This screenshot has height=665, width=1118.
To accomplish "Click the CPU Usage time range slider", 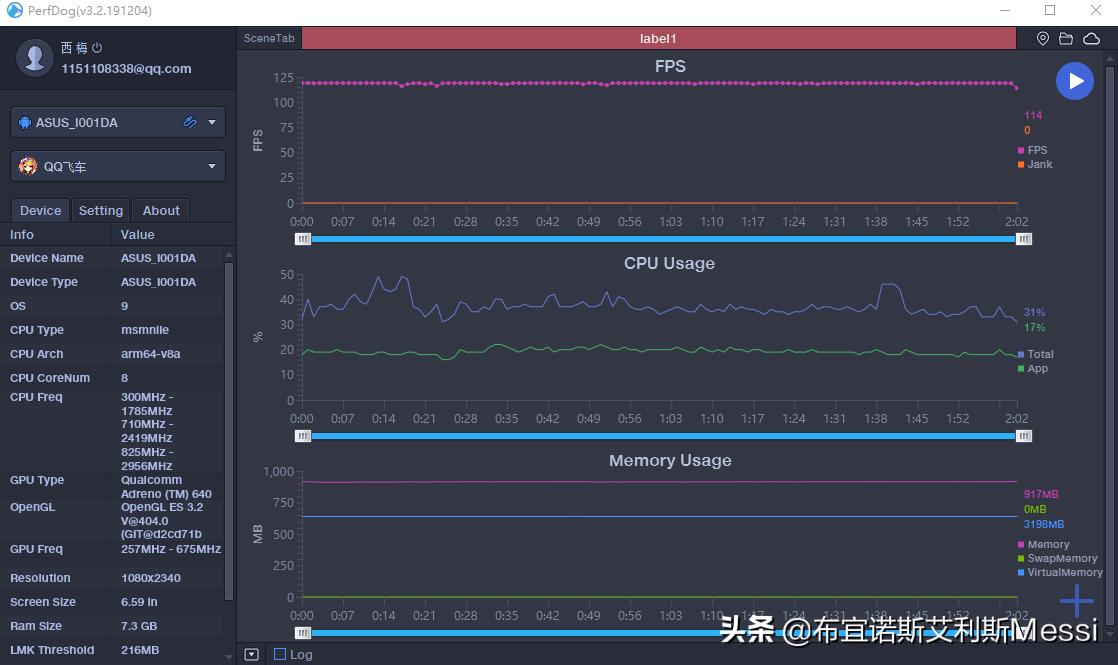I will coord(660,436).
